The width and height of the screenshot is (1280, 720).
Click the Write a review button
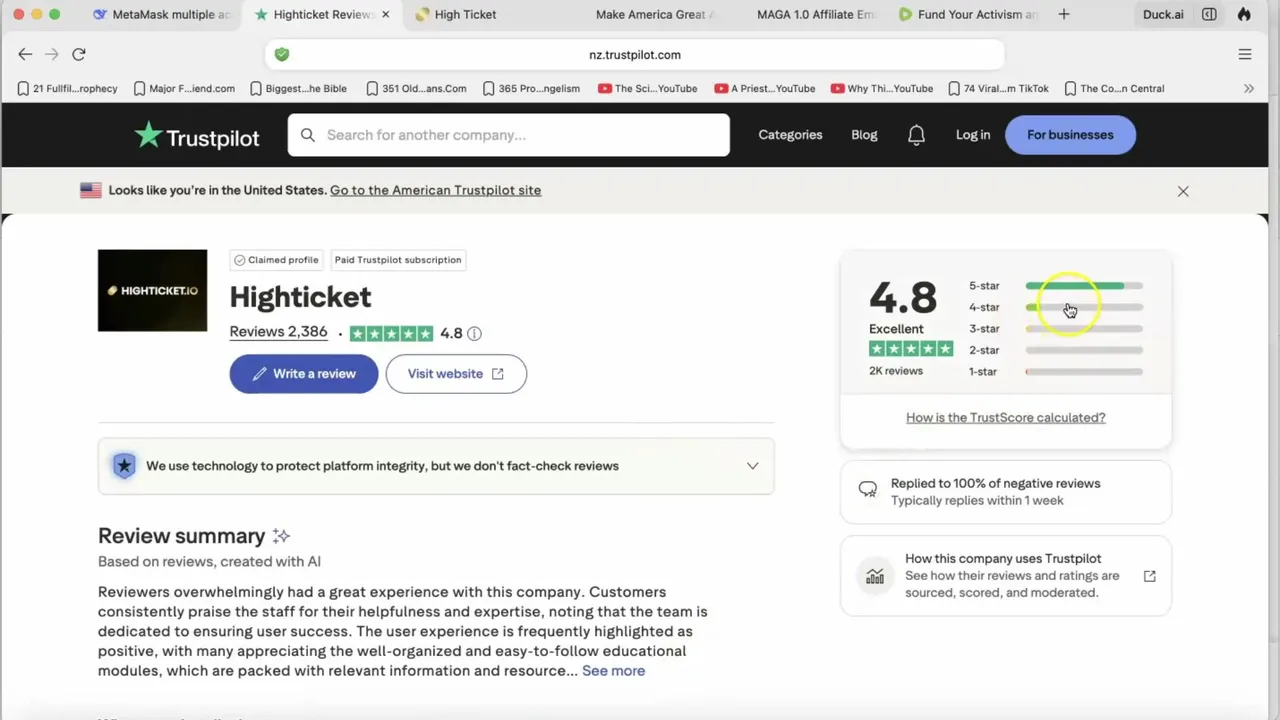[x=304, y=374]
